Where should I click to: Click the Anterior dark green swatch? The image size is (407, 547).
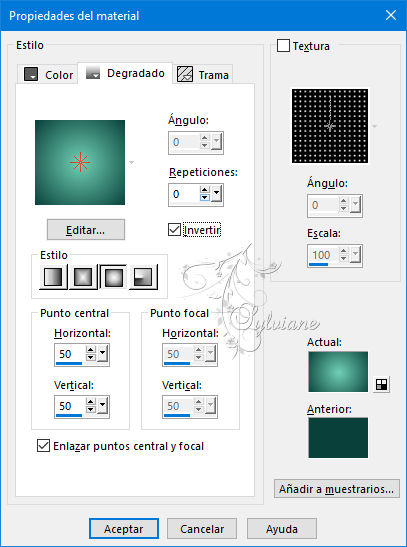coord(338,437)
